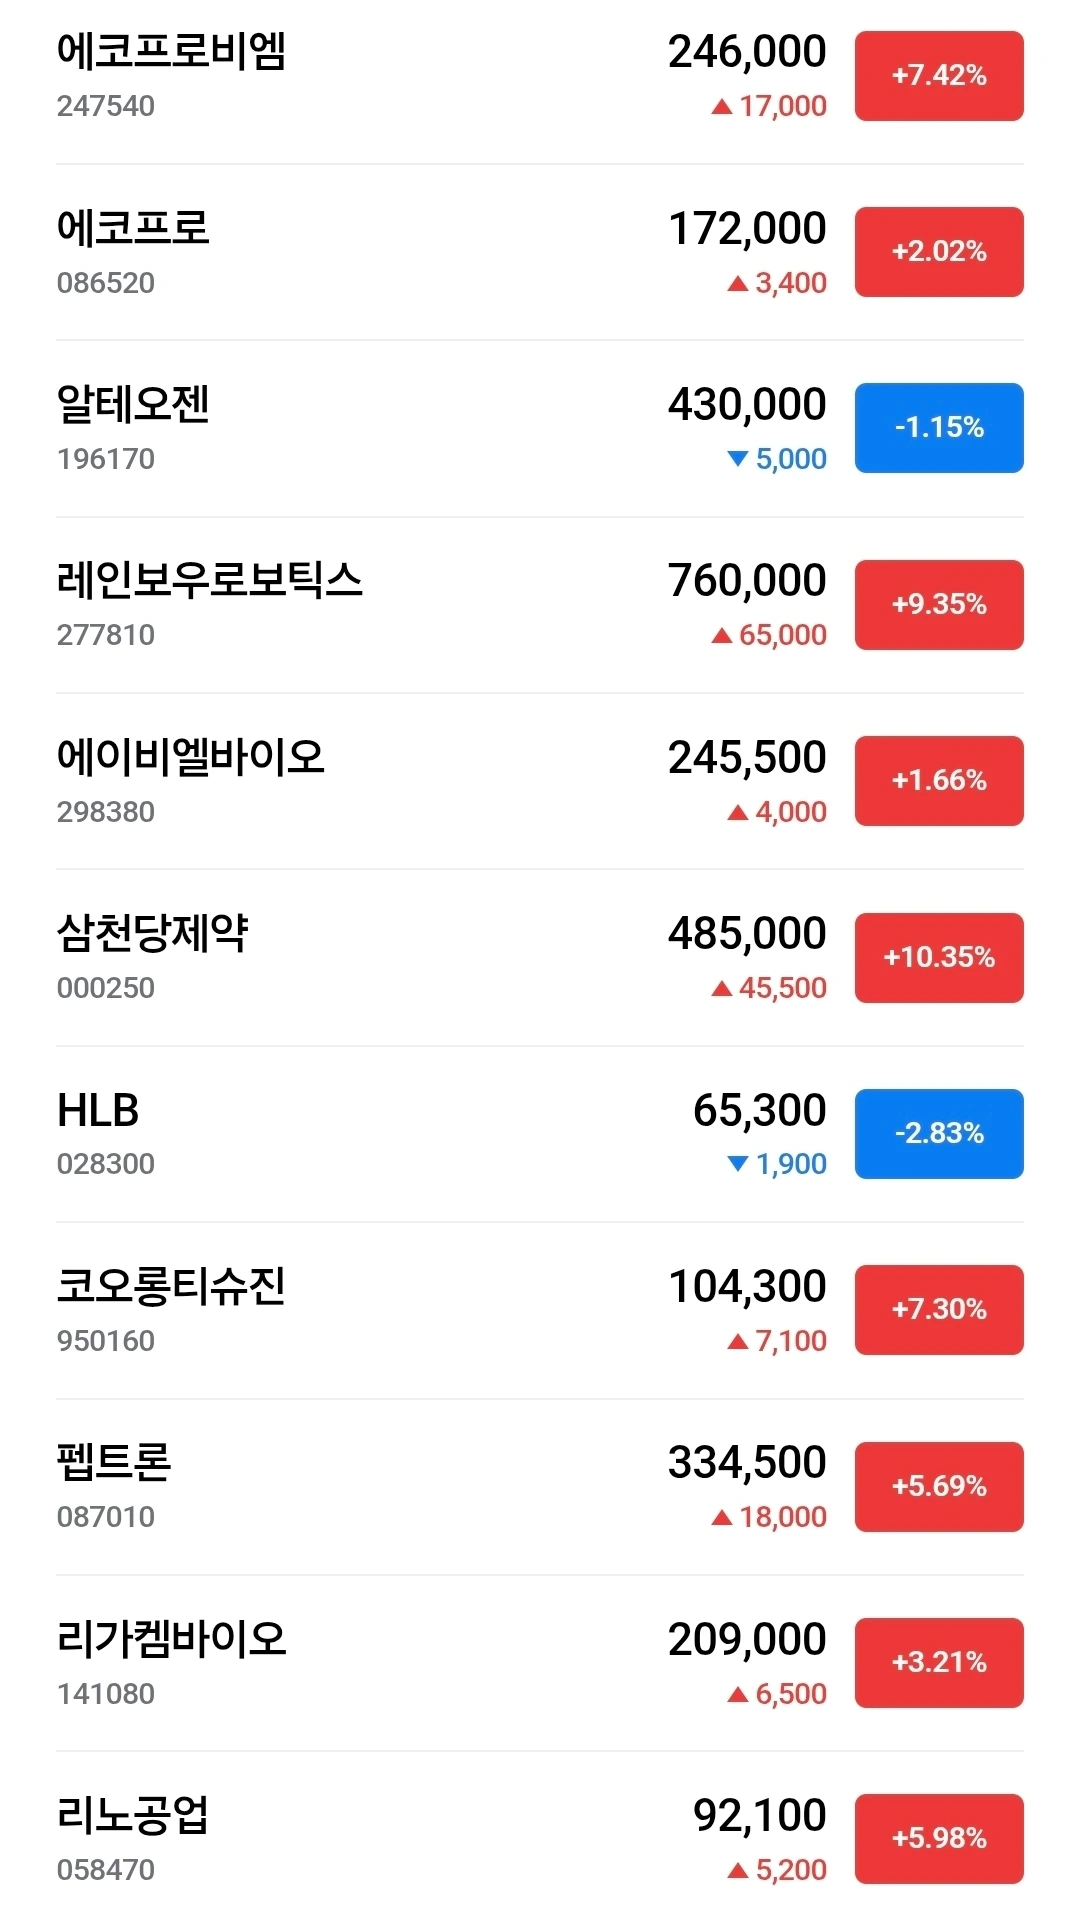
Task: Tap the +7.30% red badge
Action: [939, 1310]
